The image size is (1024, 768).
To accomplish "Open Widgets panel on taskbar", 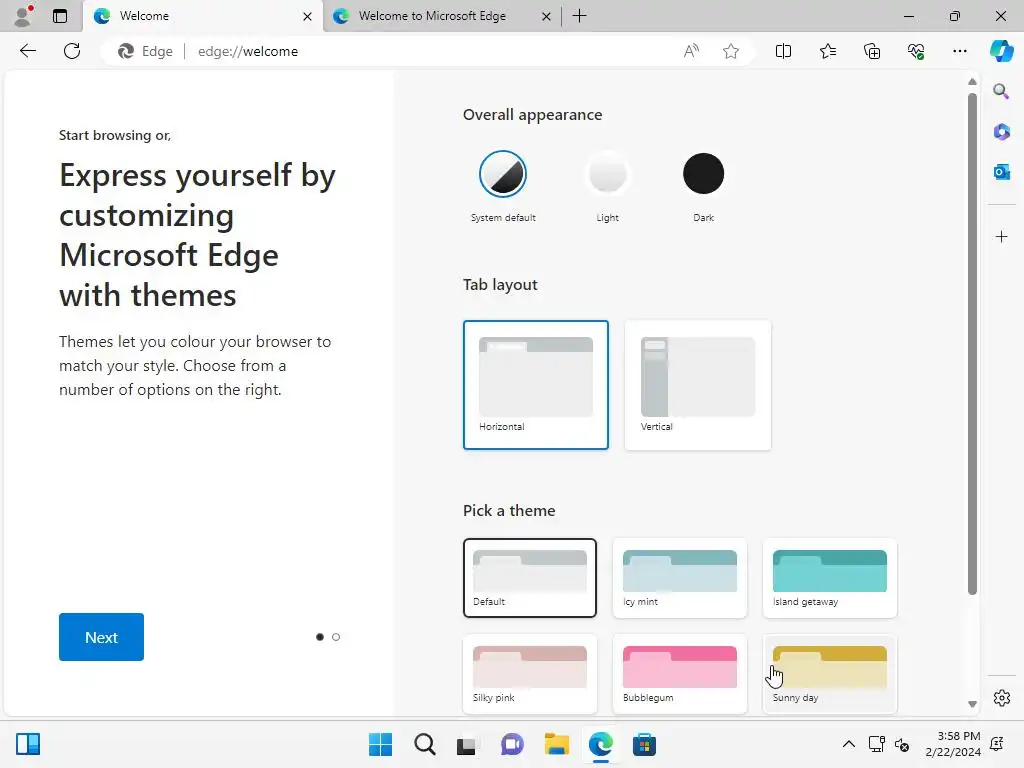I will coord(28,744).
